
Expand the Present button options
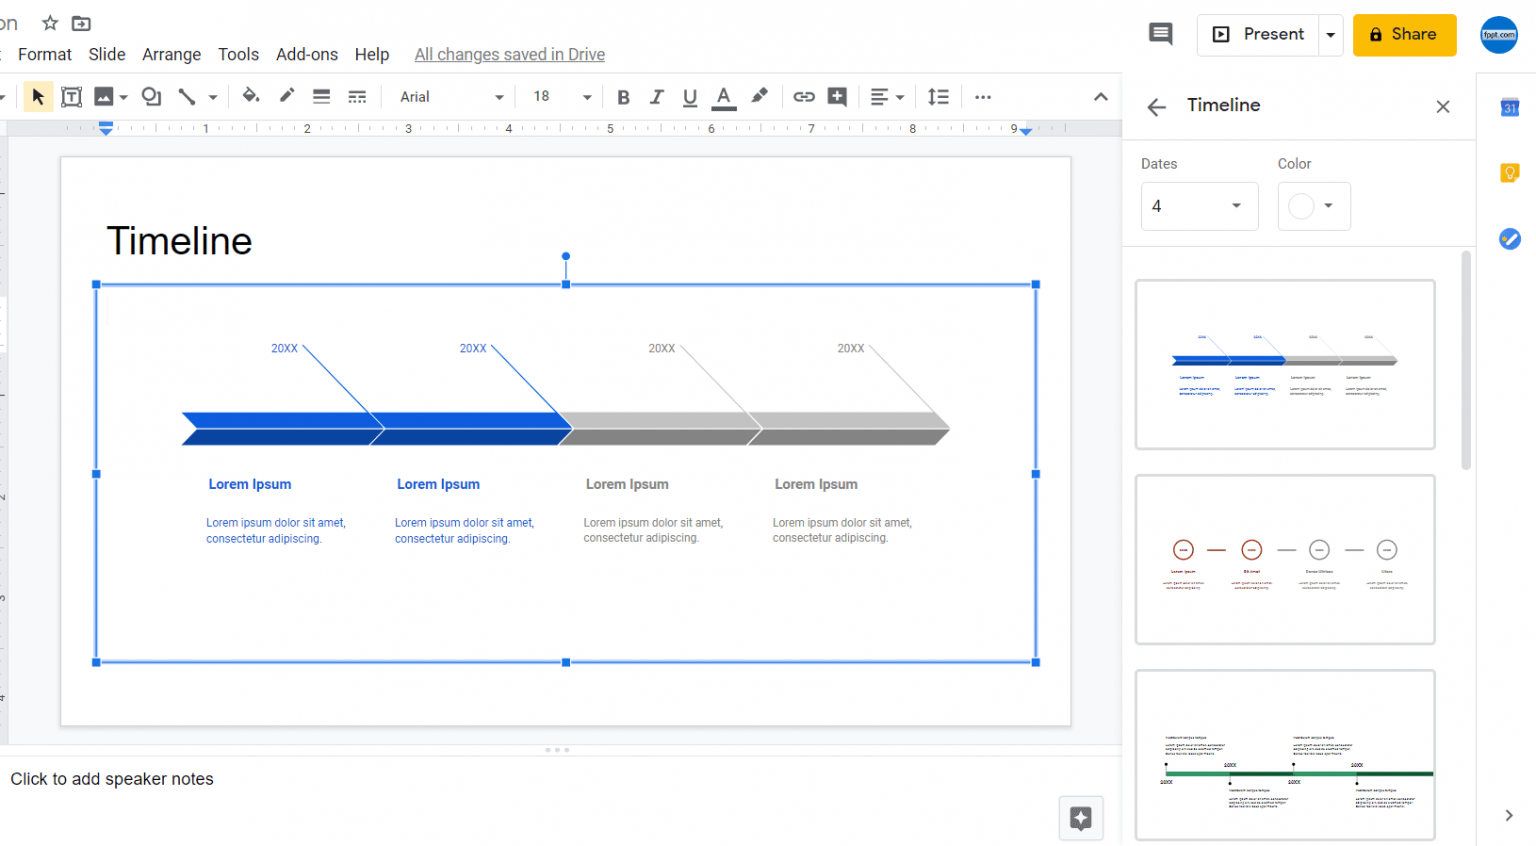1330,33
